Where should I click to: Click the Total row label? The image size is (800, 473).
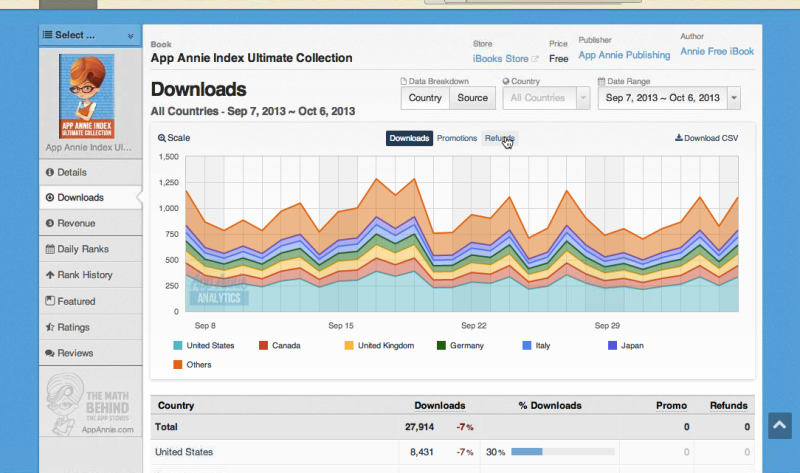point(166,427)
